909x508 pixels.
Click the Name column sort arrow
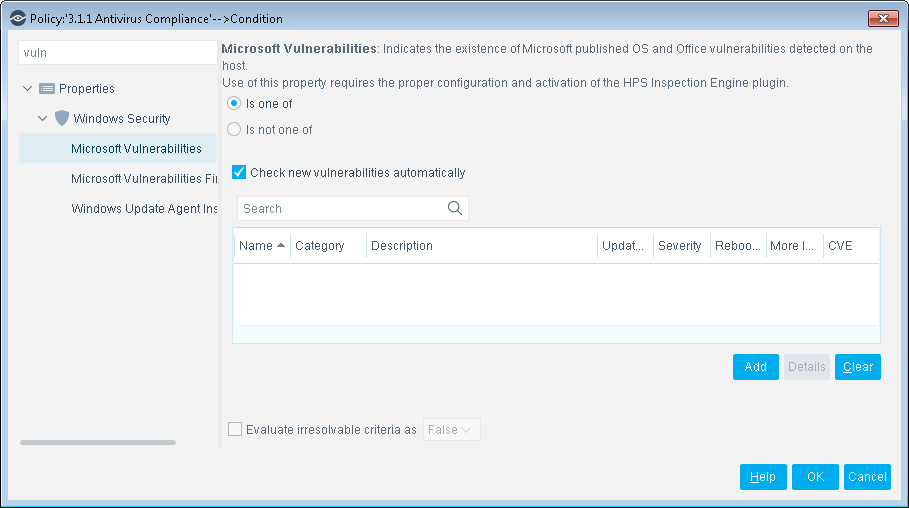coord(281,245)
